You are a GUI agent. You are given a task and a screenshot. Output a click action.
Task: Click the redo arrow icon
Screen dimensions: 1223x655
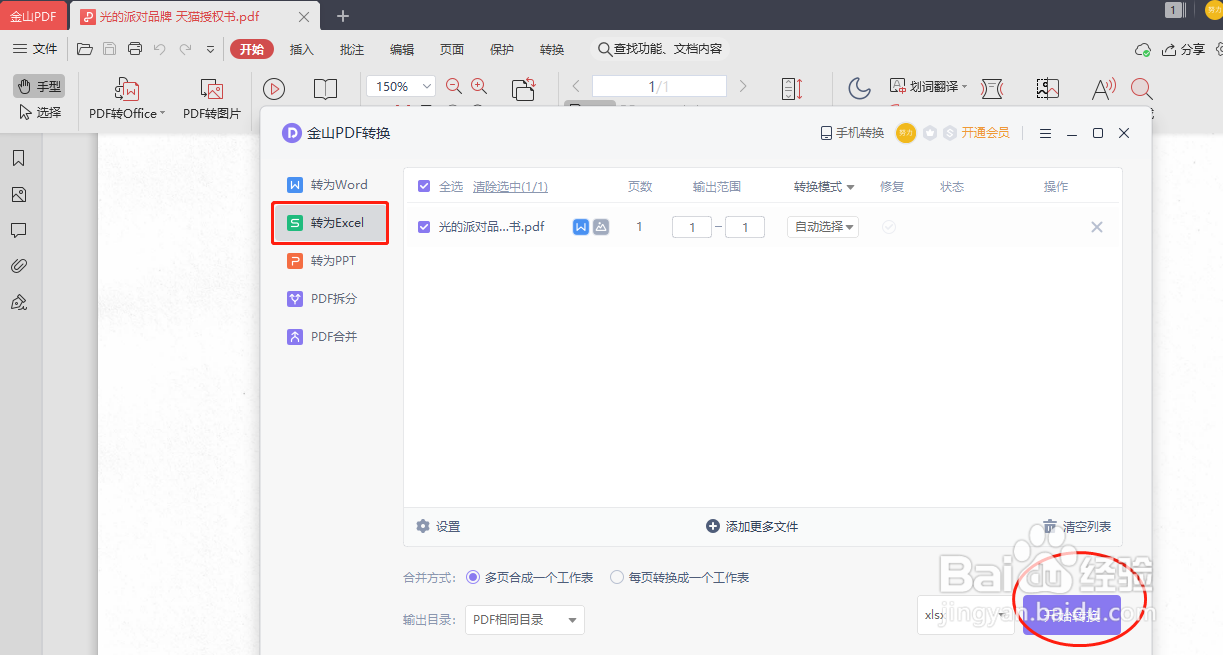[x=185, y=49]
